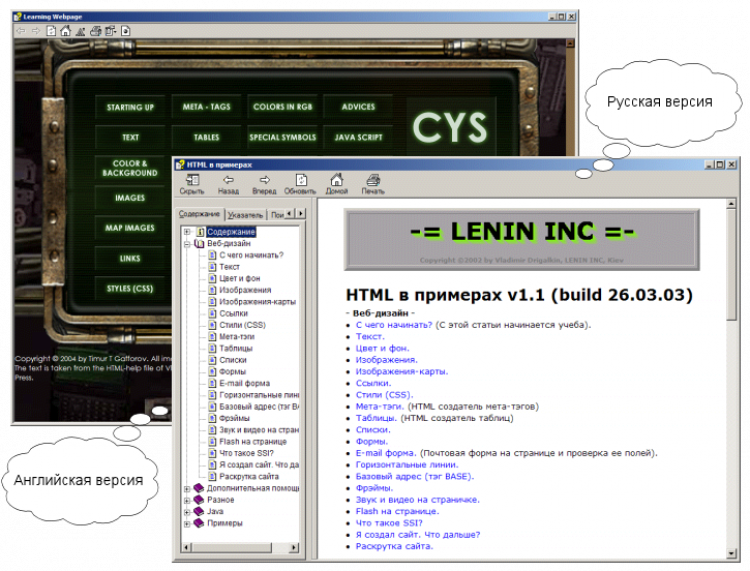Click the page icon beside Списки tree item
Screen dimensions: 750x571
click(212, 360)
